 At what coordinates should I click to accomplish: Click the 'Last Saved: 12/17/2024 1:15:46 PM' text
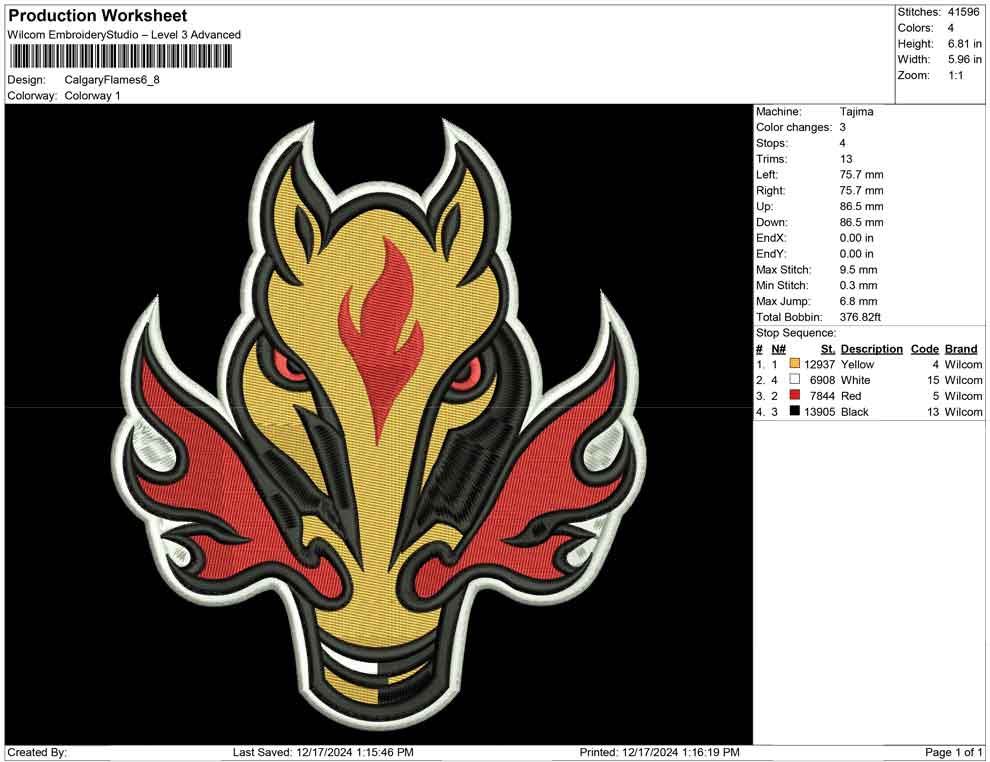323,752
